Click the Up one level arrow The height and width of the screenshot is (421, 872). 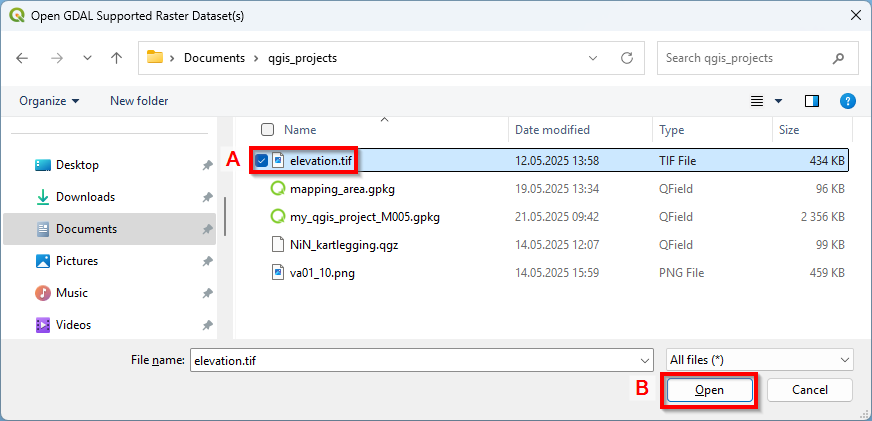pos(116,58)
